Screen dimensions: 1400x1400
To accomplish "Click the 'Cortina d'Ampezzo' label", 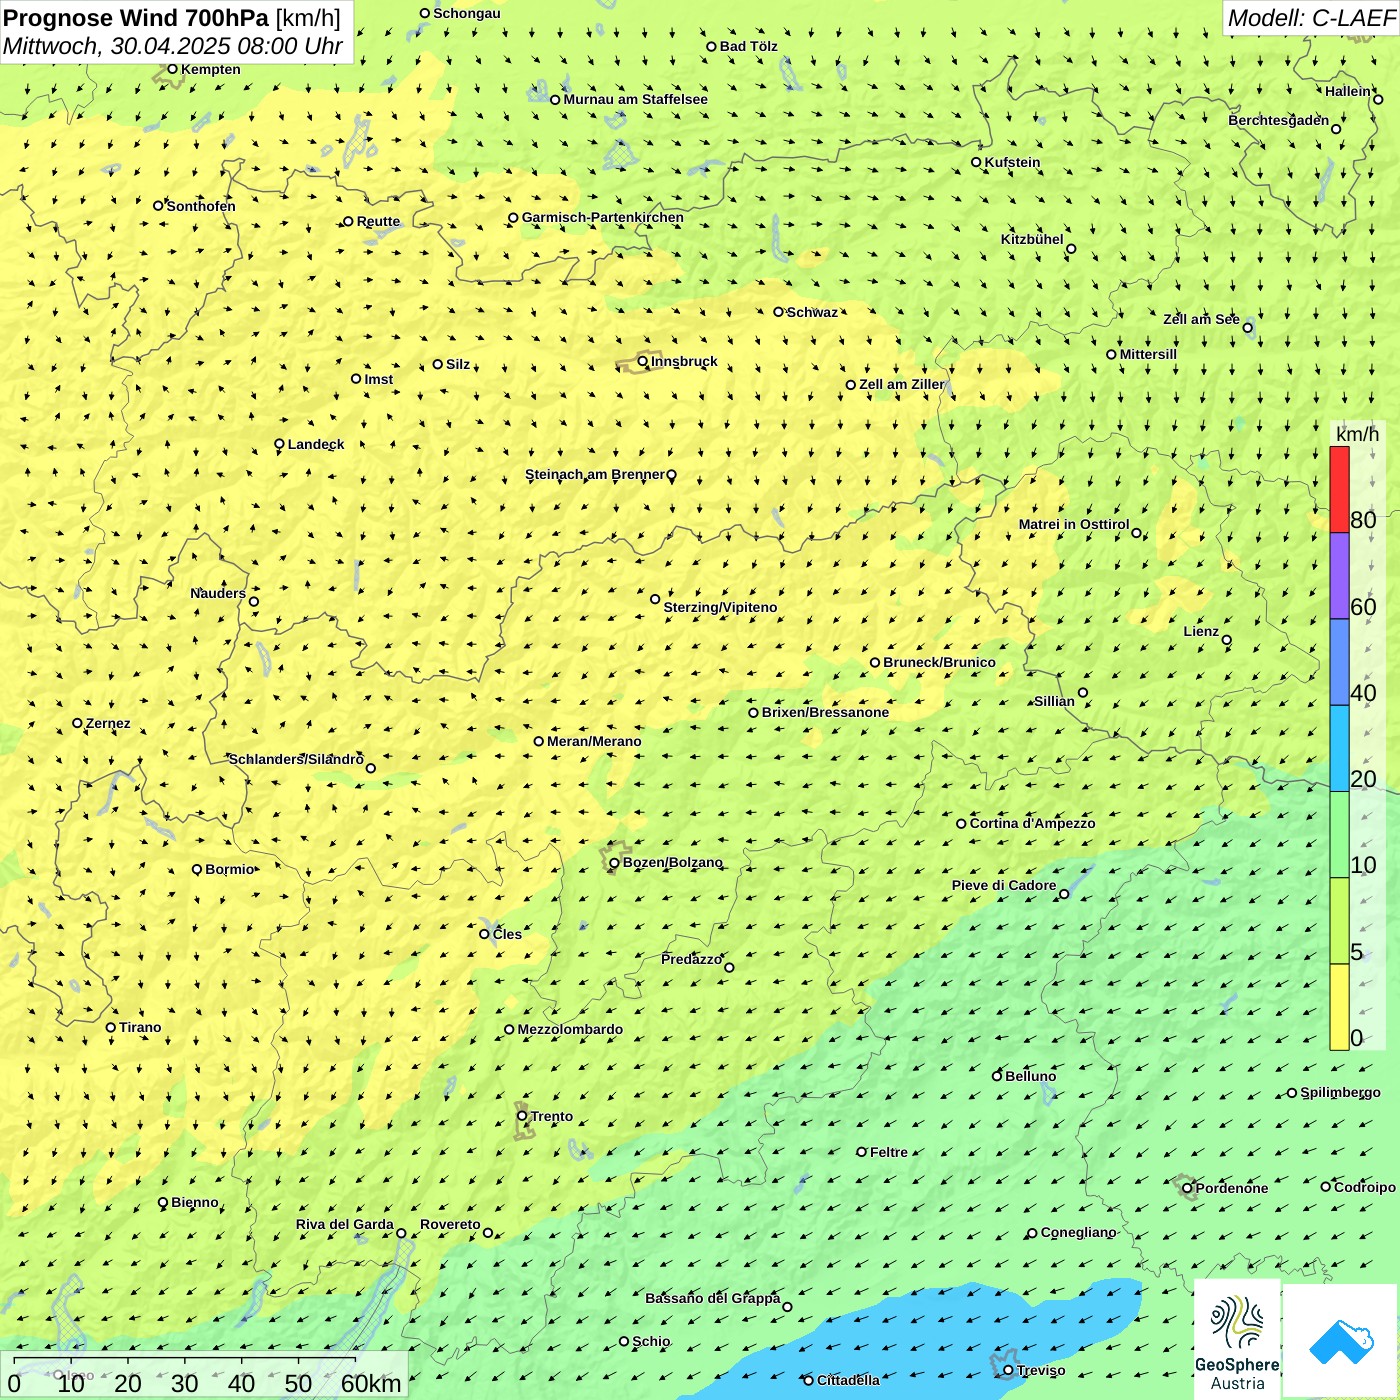I will pos(1032,823).
